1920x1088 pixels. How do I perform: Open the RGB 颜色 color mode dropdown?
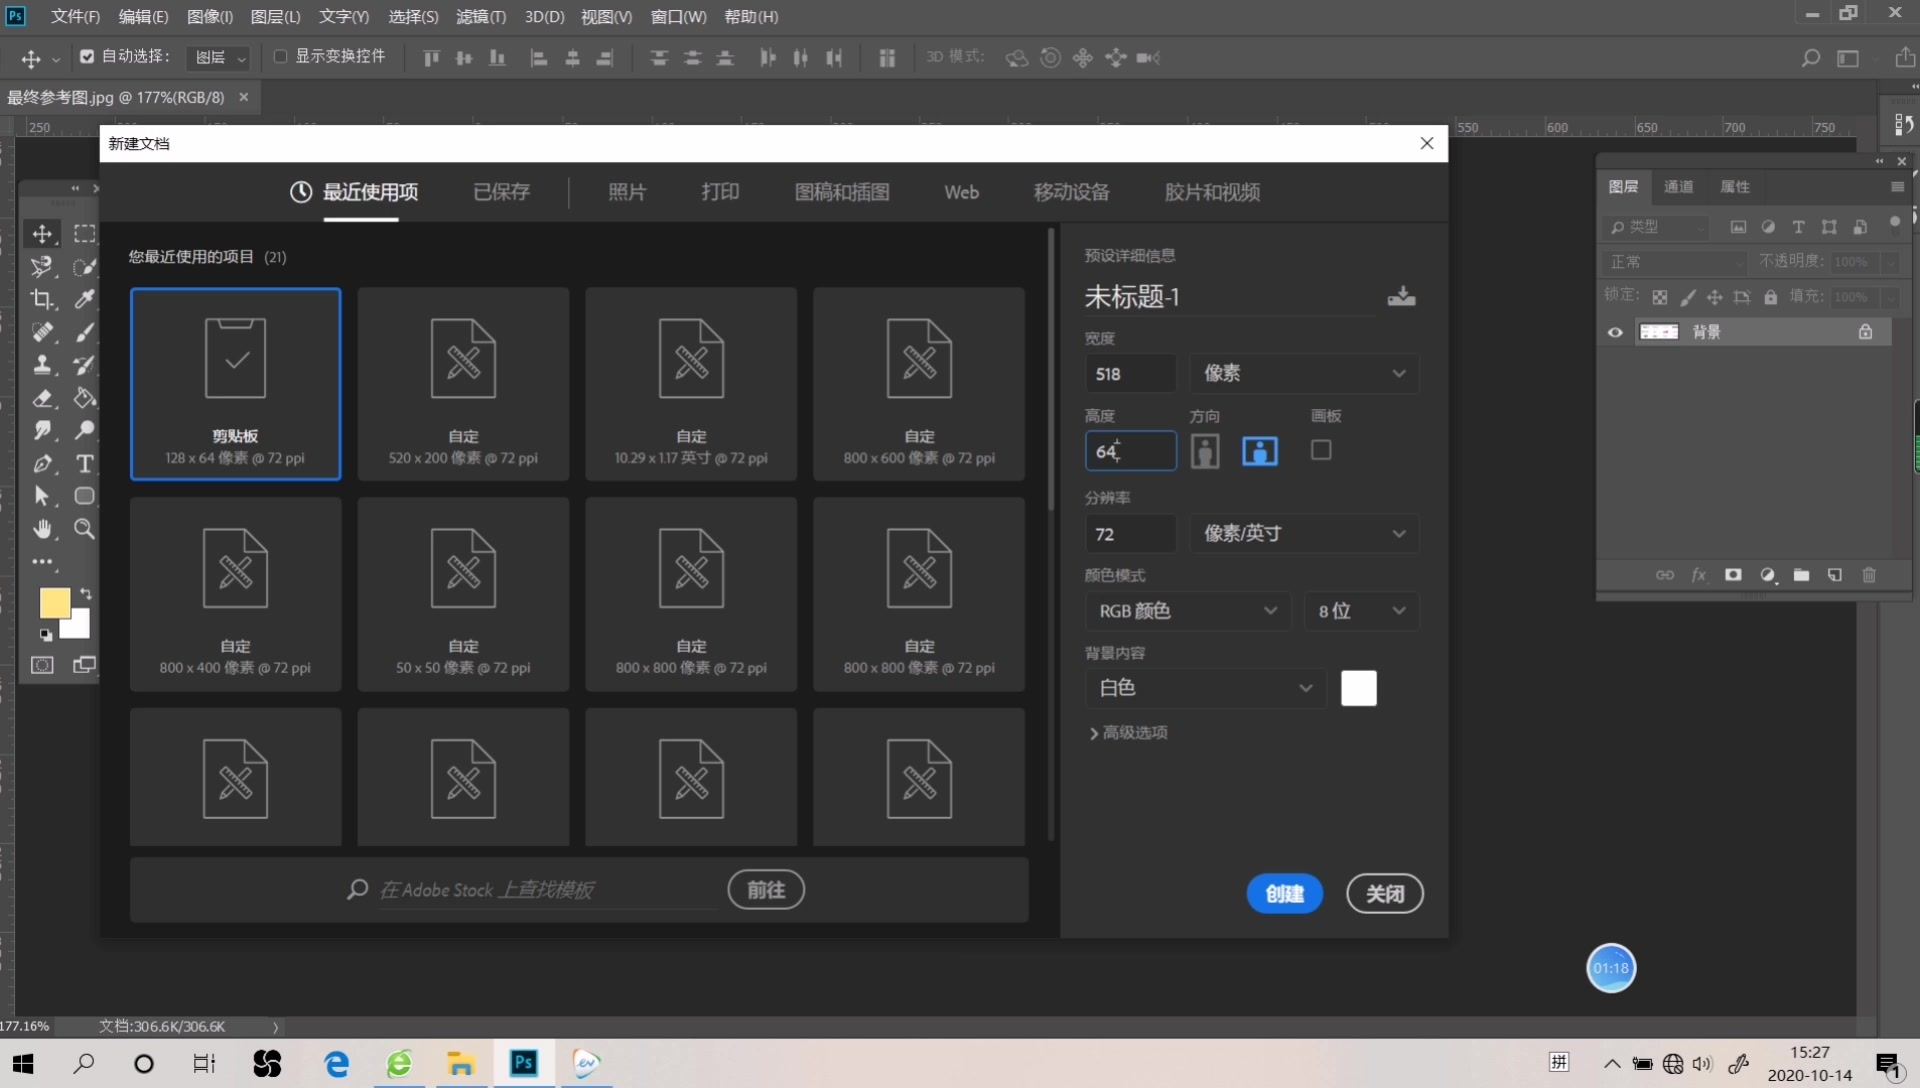[1186, 610]
